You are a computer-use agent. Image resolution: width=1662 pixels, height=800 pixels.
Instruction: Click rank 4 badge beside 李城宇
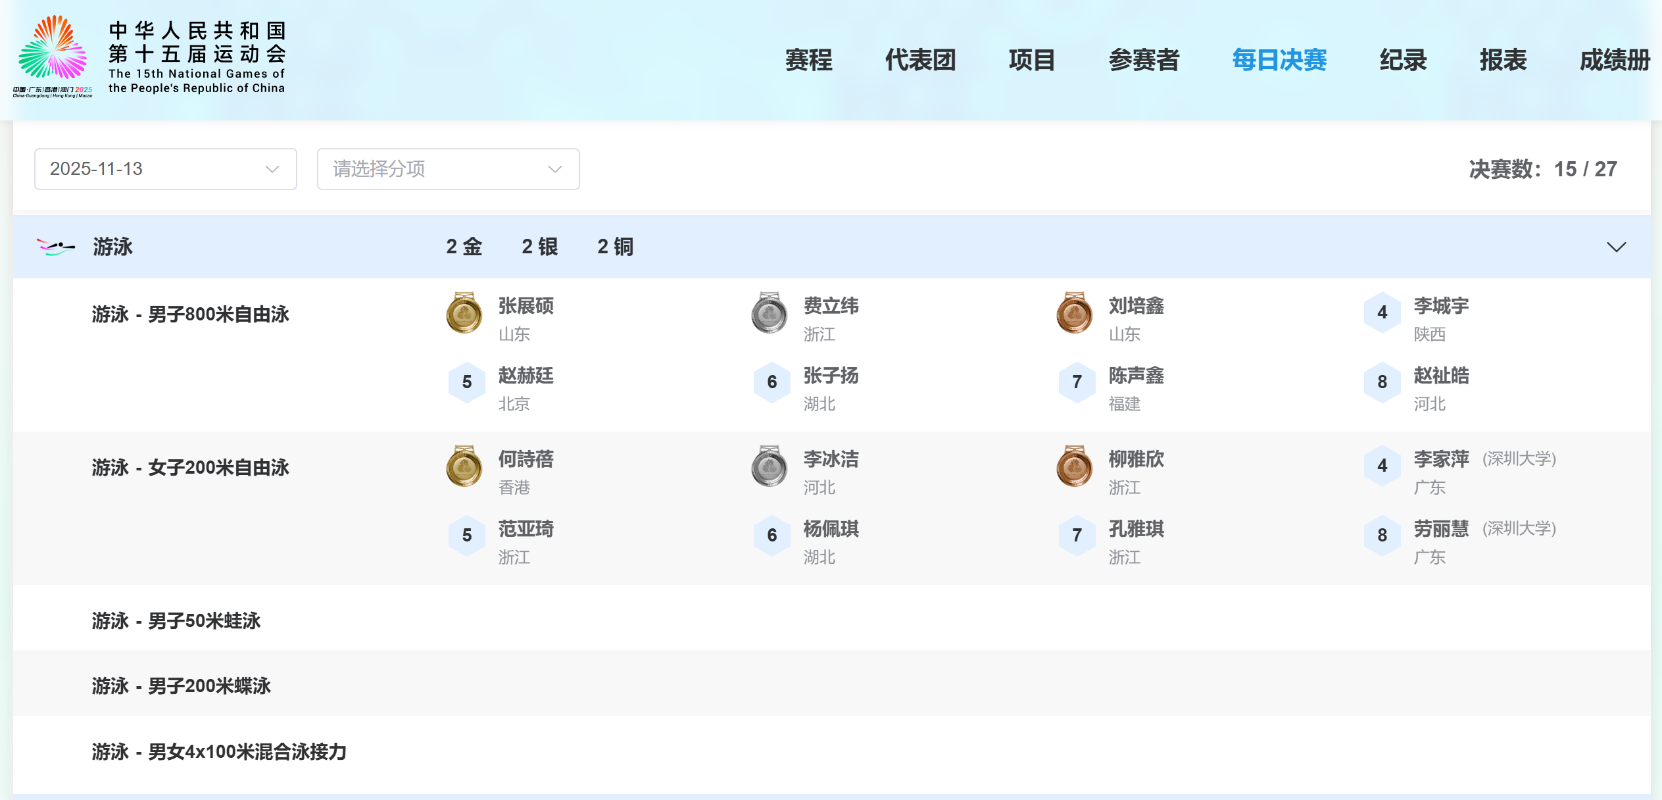[x=1382, y=313]
